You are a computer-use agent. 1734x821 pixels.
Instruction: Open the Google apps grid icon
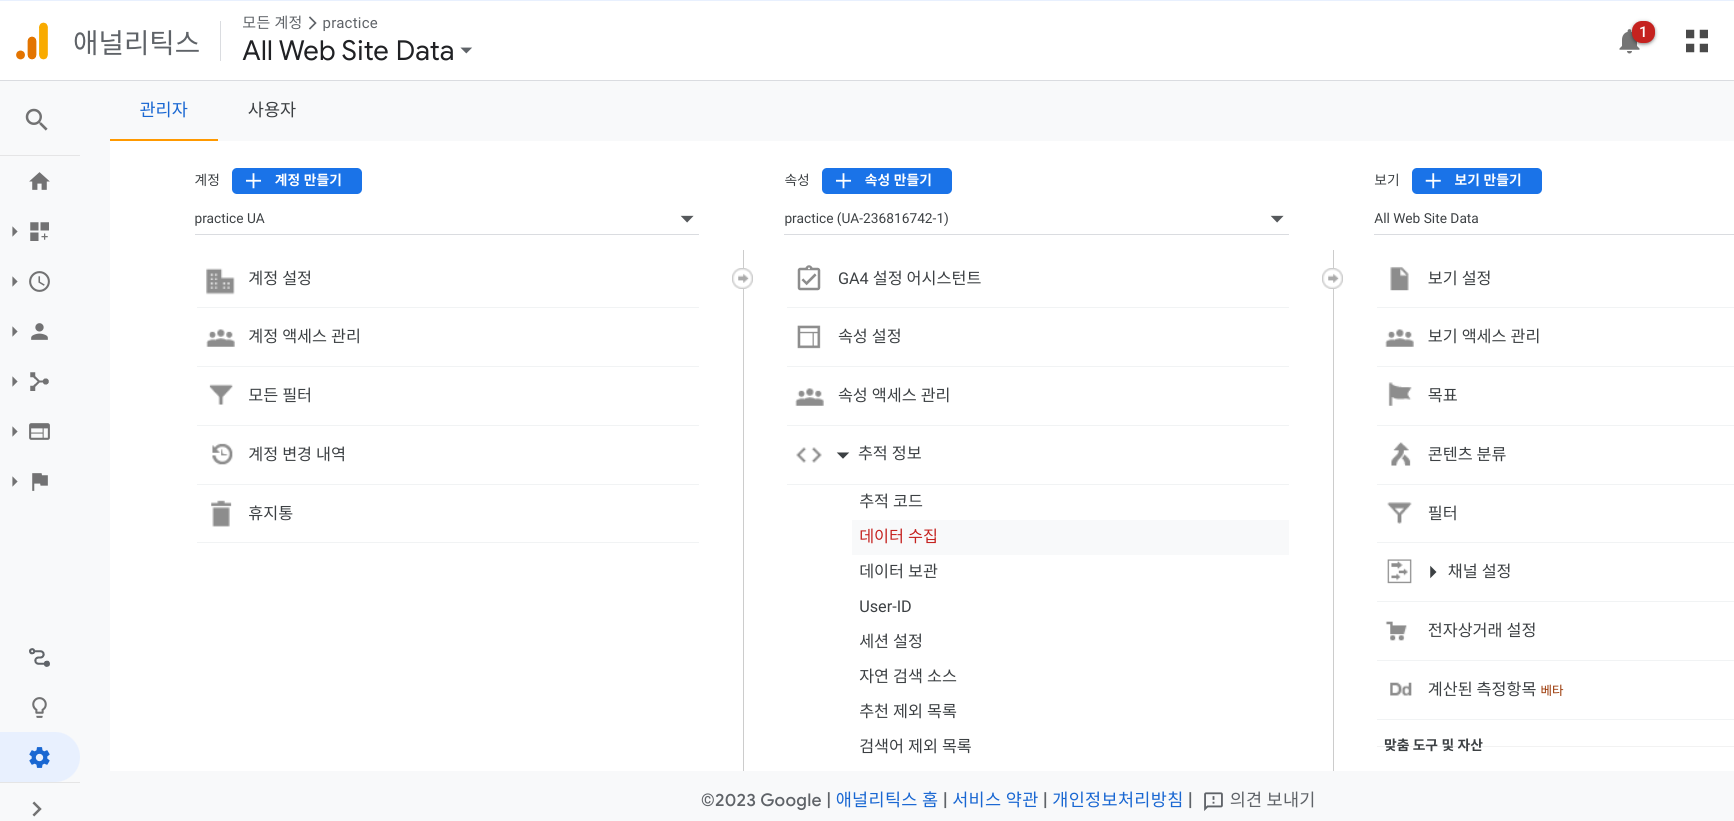(x=1697, y=41)
